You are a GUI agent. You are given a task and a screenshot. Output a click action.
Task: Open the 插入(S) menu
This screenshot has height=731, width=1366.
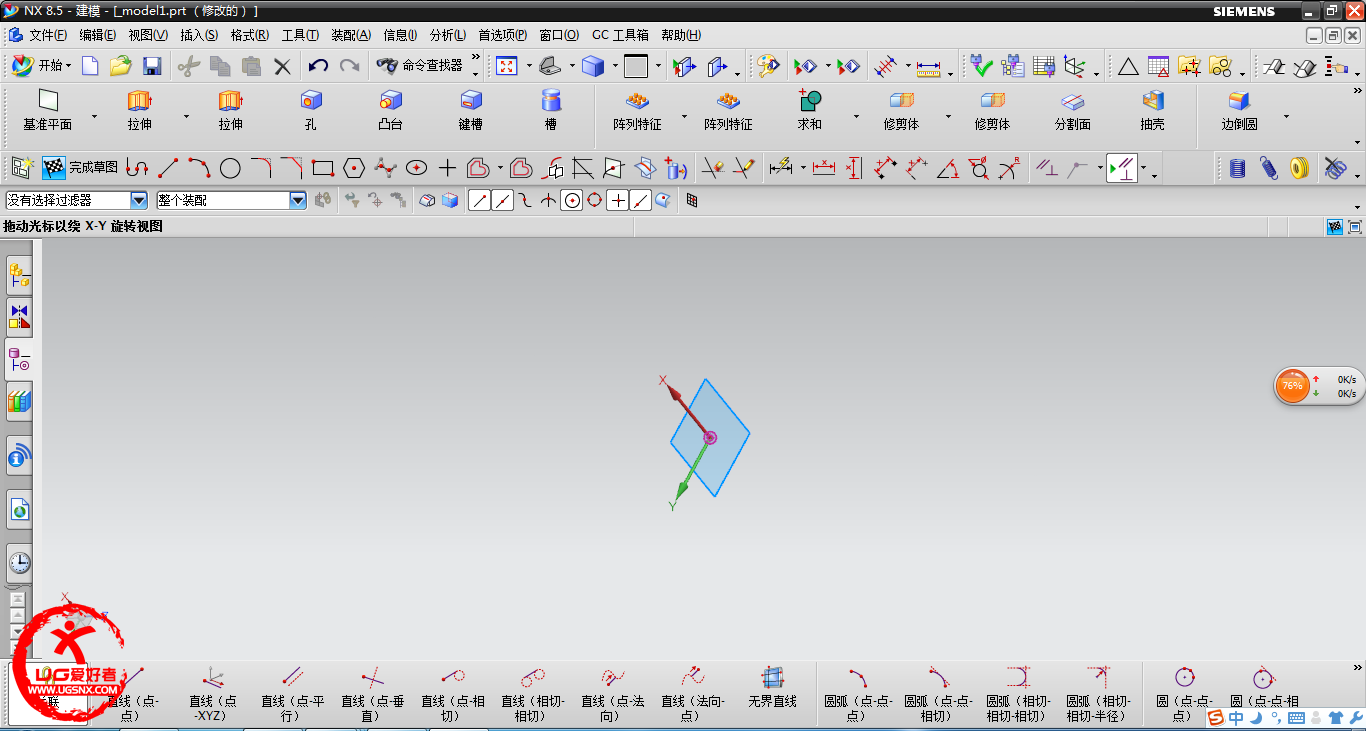pyautogui.click(x=199, y=35)
